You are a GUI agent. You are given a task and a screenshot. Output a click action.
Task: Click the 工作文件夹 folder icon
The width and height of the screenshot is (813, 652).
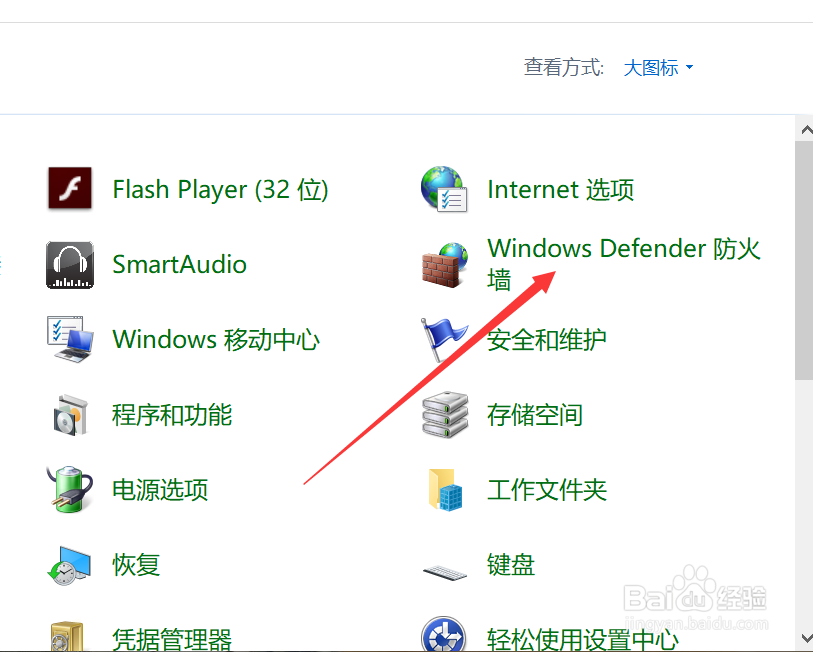443,489
